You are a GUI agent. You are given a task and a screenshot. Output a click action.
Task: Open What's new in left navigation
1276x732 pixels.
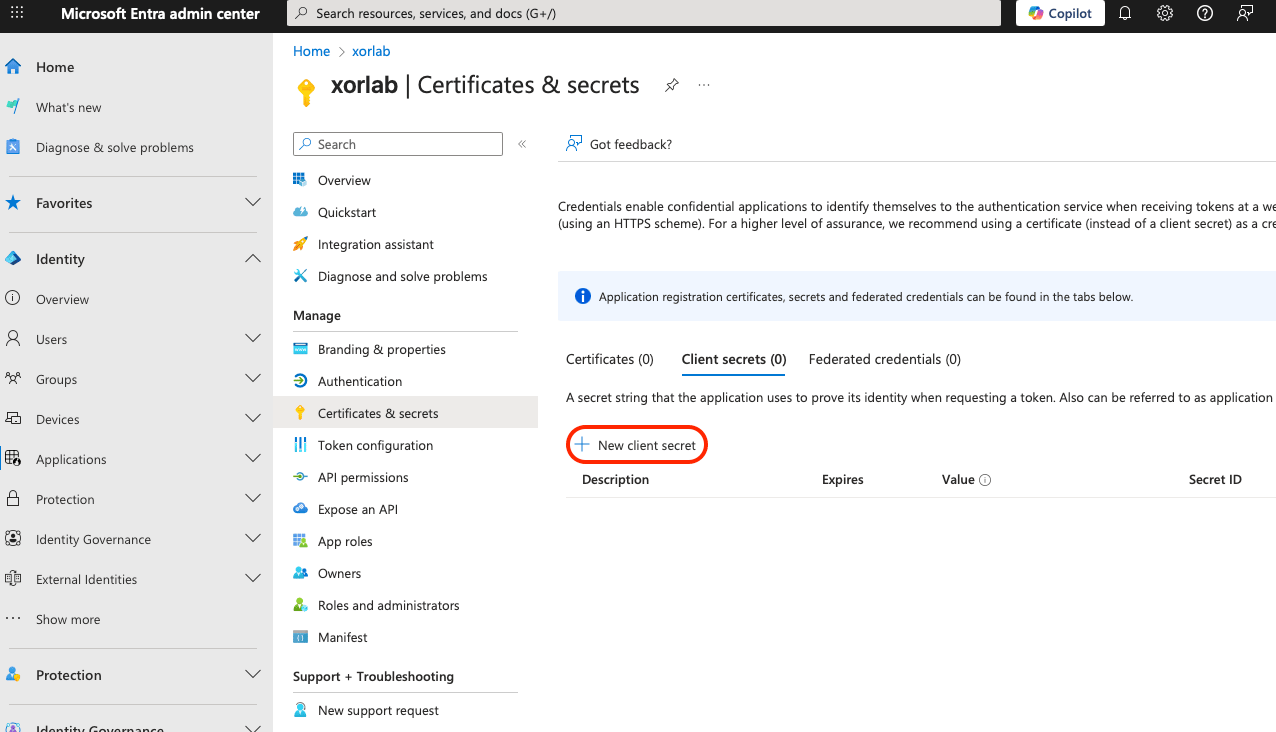point(68,107)
